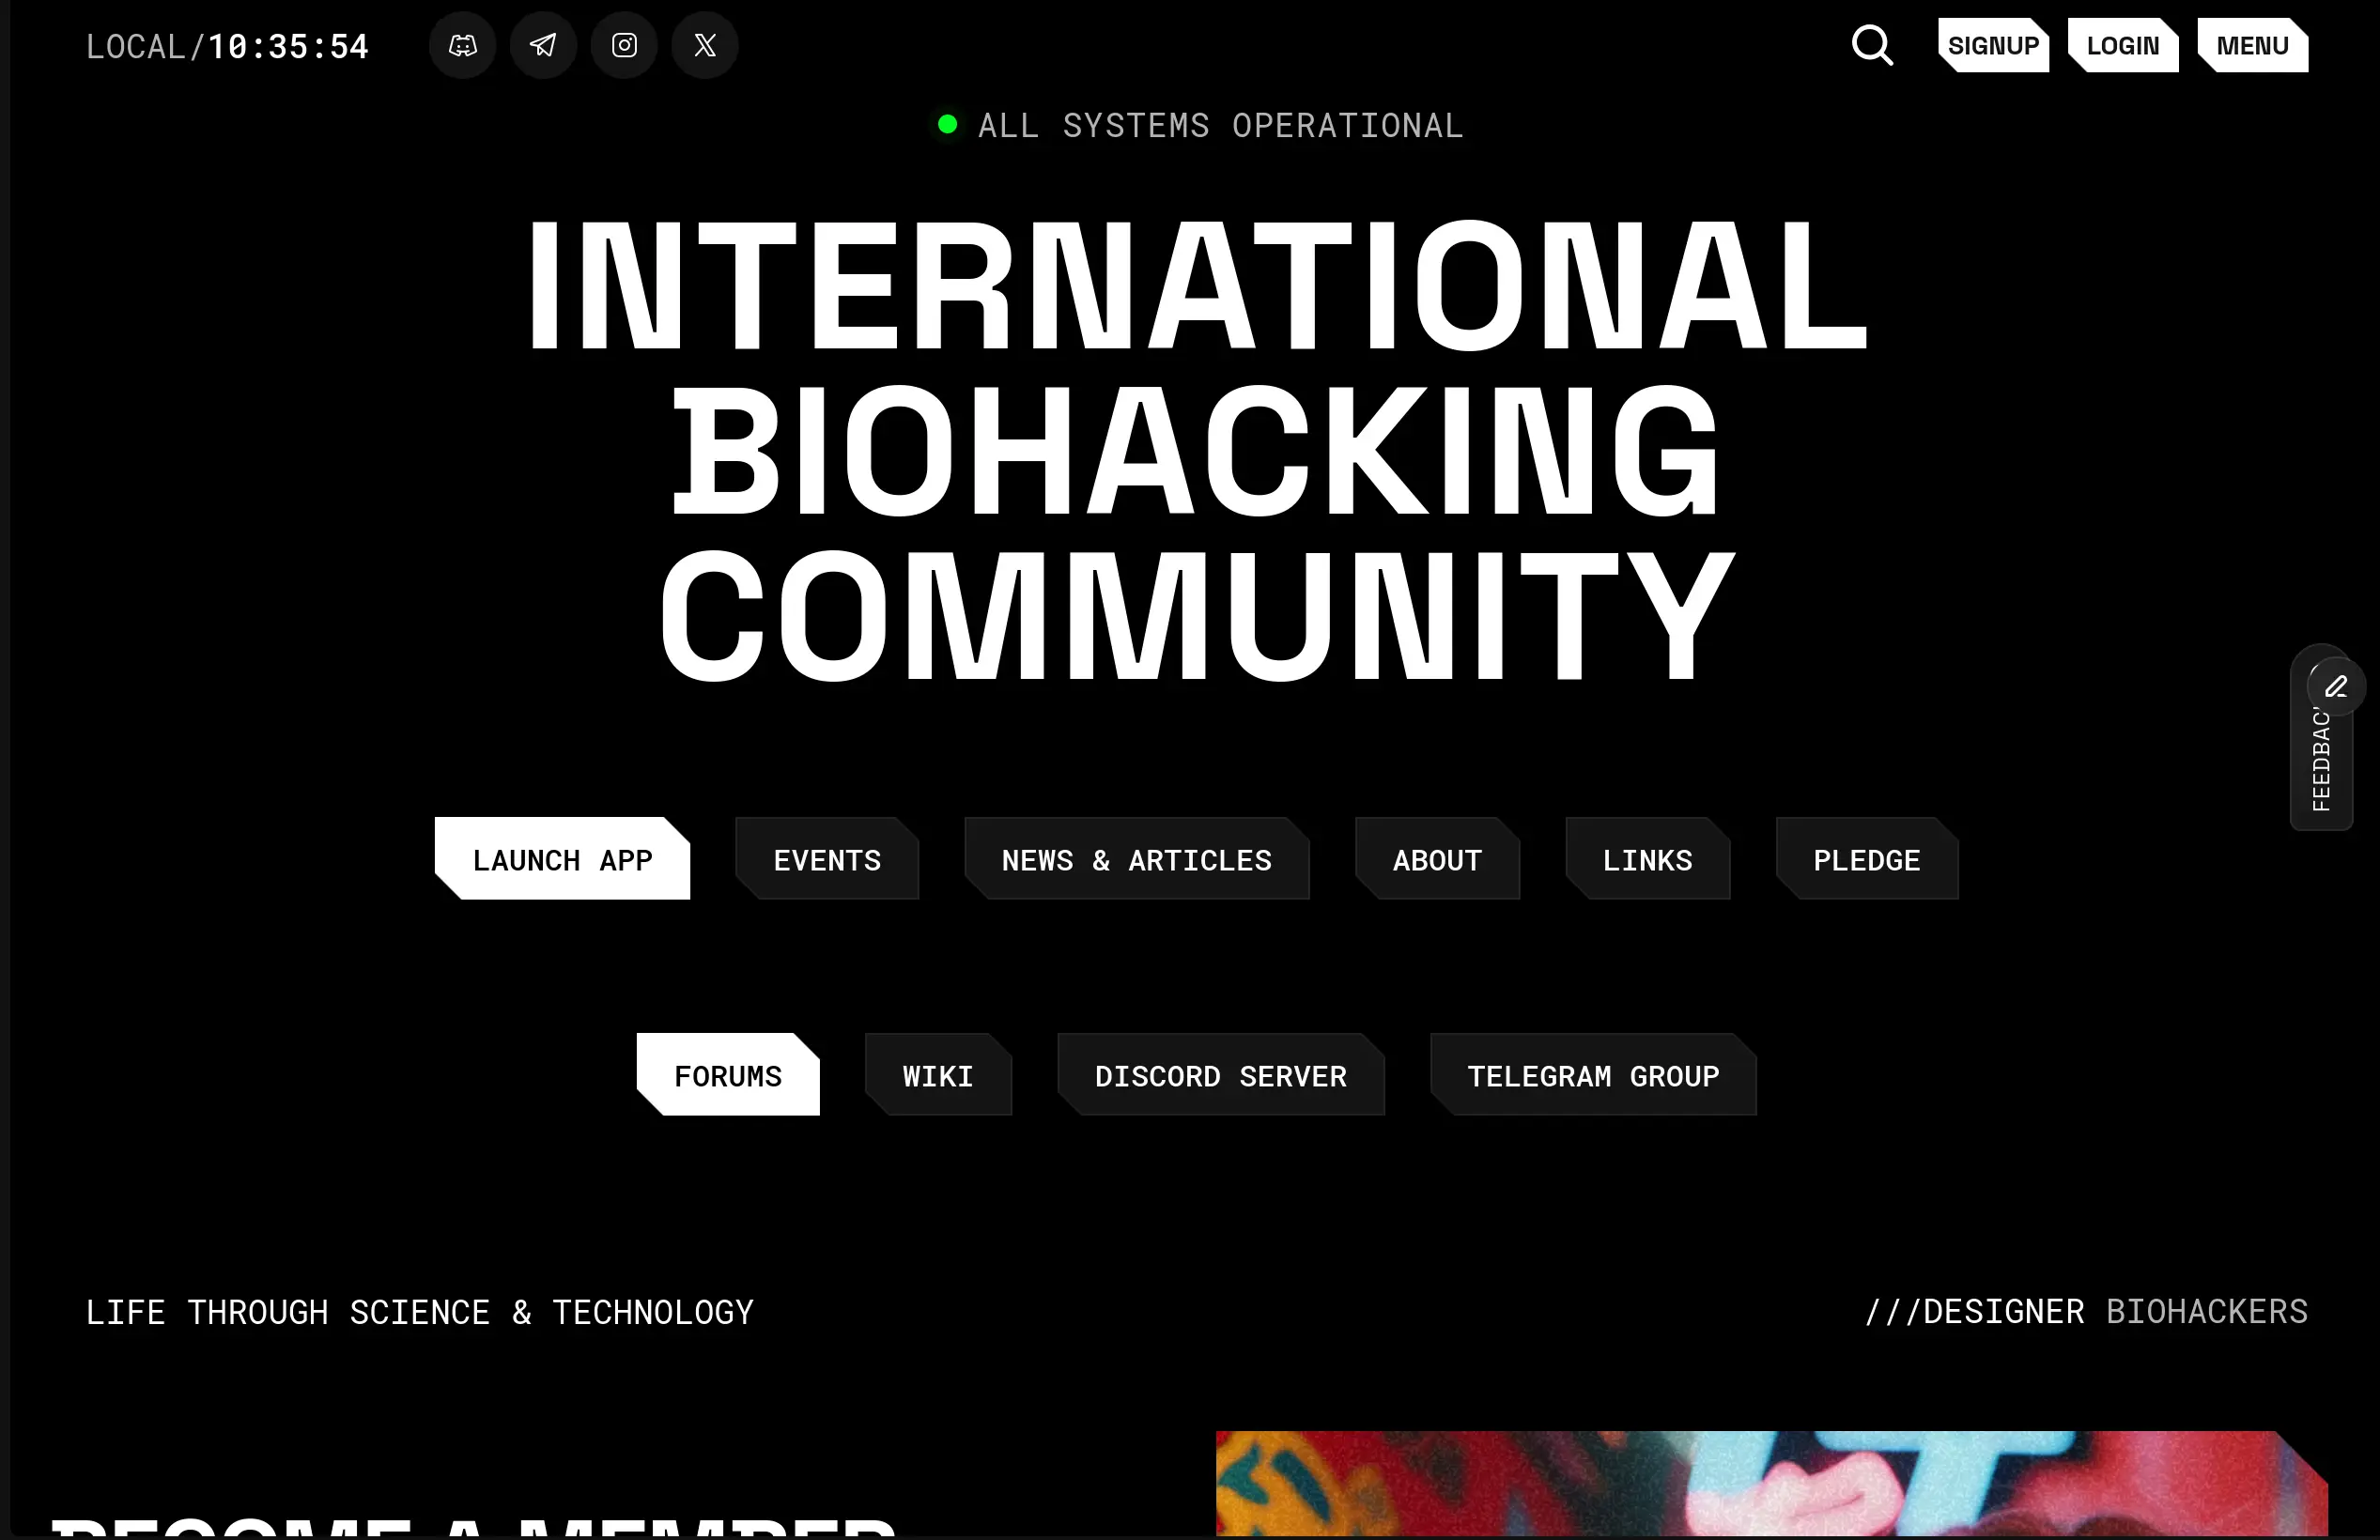This screenshot has height=1540, width=2380.
Task: Go to the FORUMS section
Action: point(727,1075)
